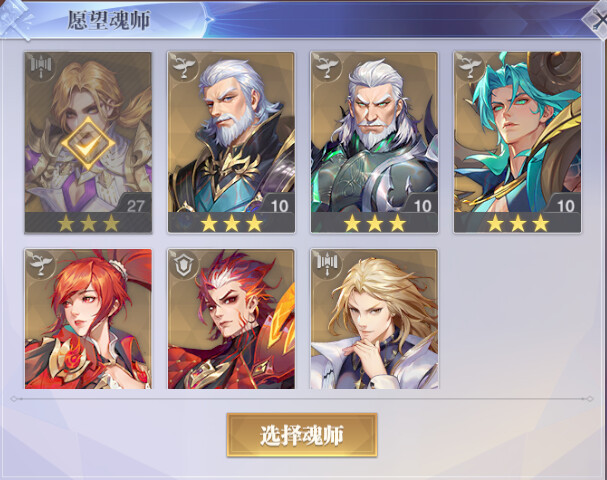
Task: Click the level 10 badge on the grey-bearded card
Action: (x=278, y=205)
